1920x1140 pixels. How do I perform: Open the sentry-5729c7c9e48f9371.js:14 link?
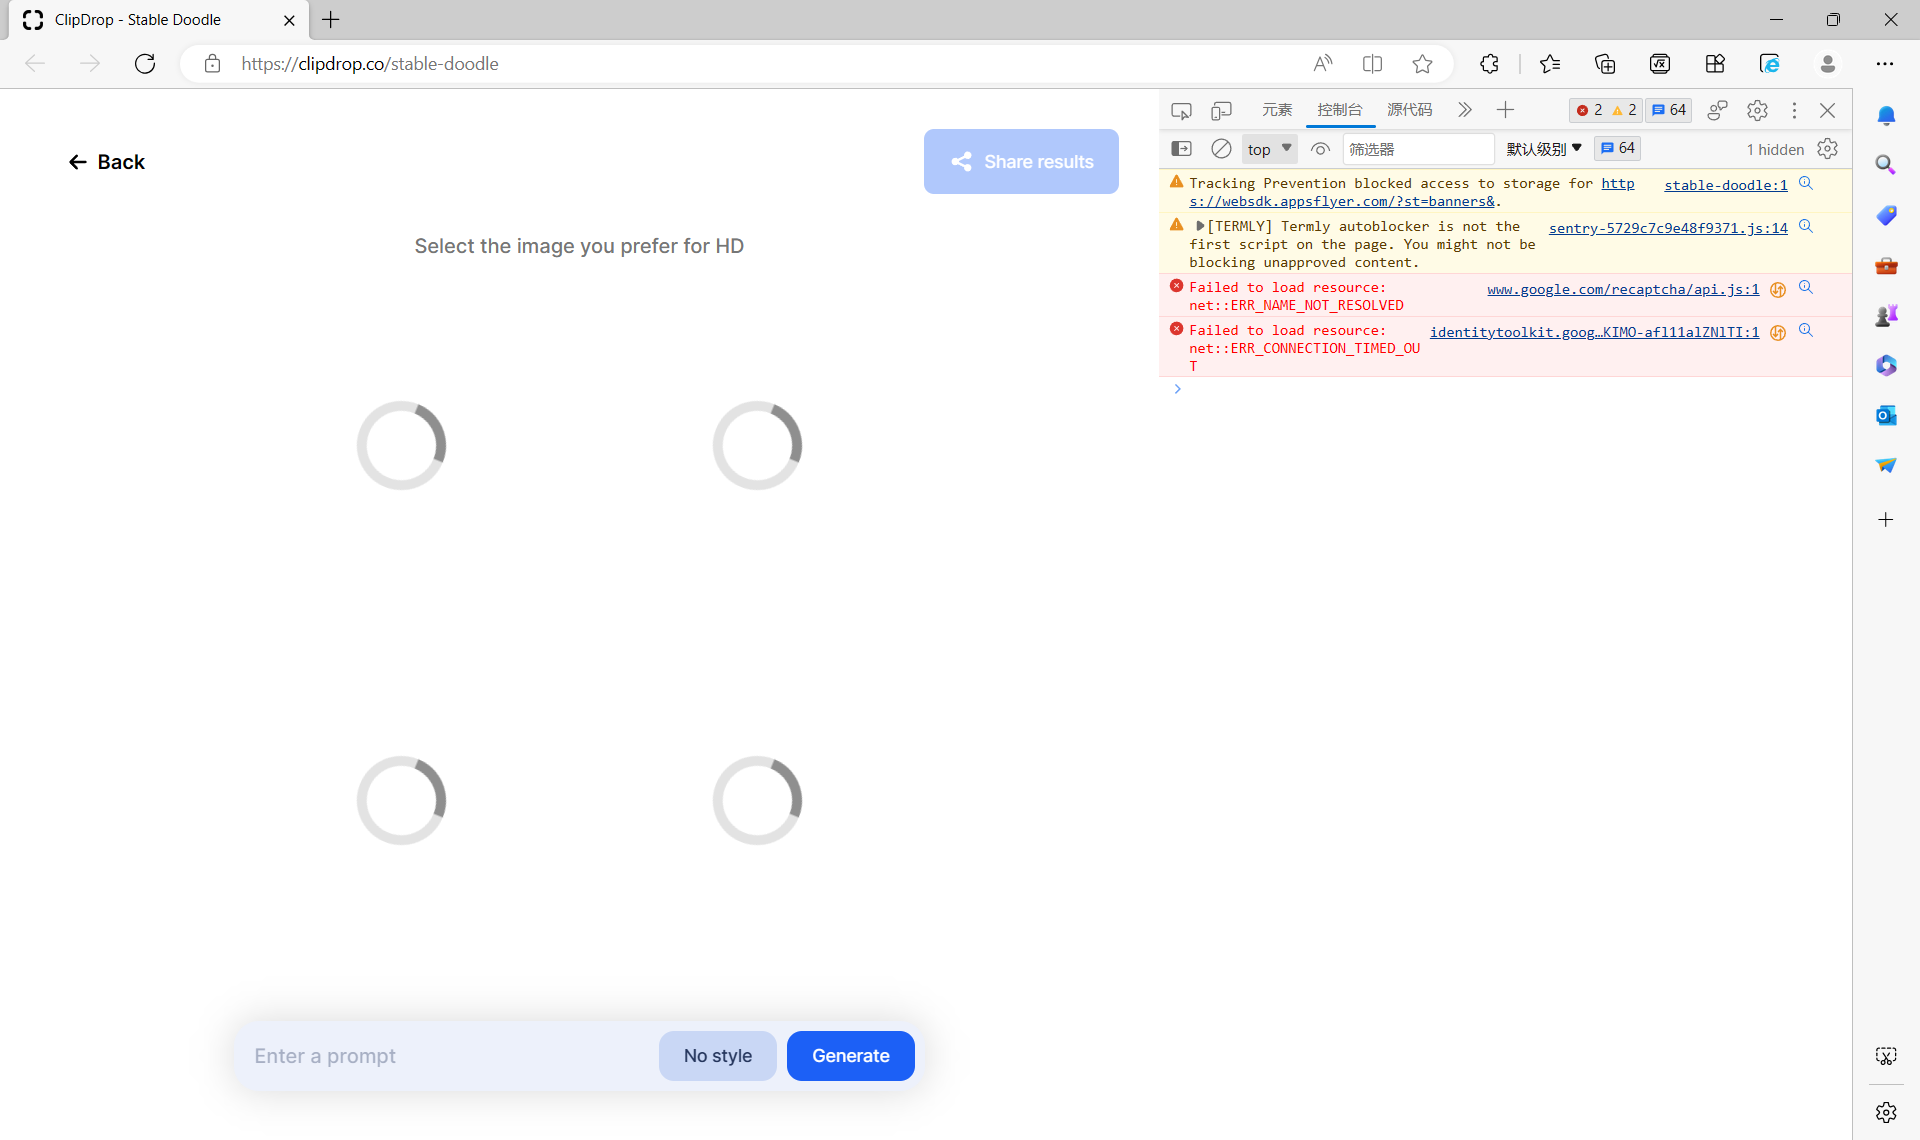coord(1668,228)
